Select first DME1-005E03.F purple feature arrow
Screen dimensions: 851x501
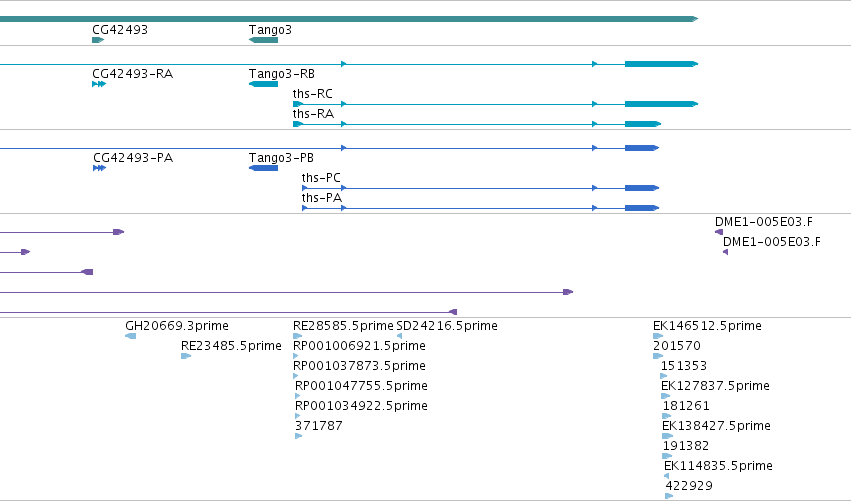click(719, 232)
